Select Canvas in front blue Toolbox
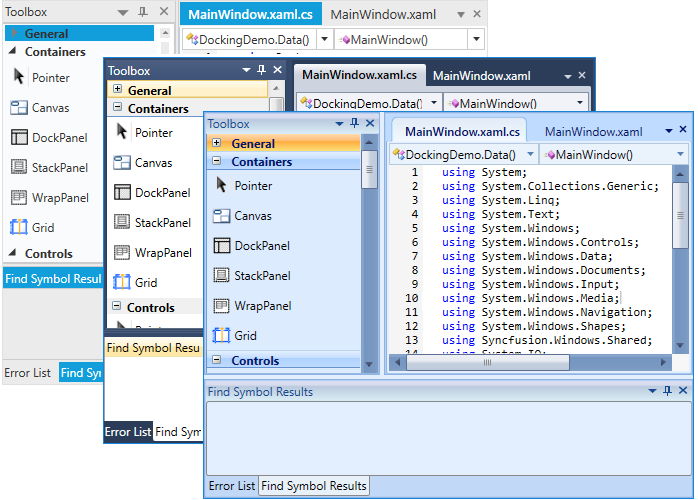 252,216
